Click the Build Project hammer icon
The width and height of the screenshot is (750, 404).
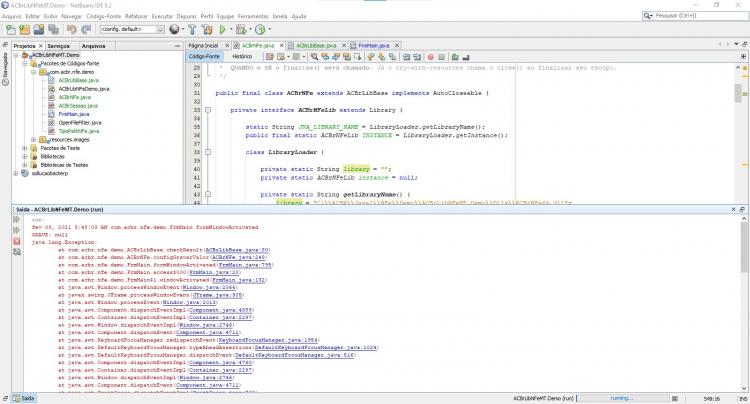[192, 30]
